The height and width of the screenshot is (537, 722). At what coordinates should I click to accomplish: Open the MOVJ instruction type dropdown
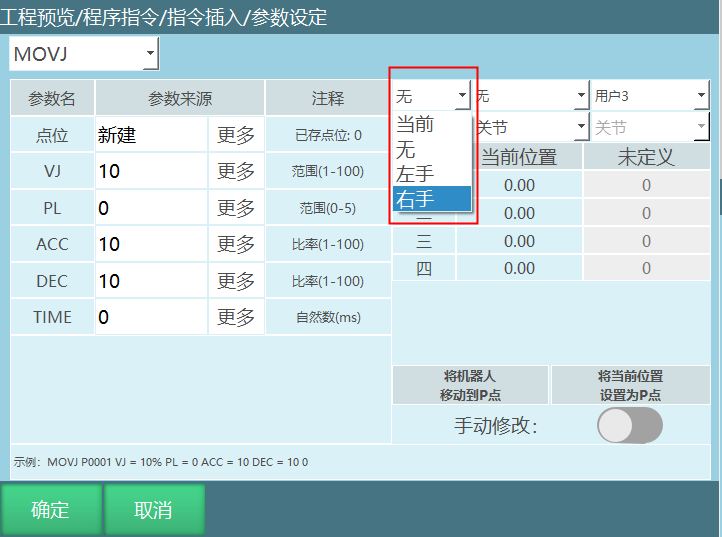(84, 54)
